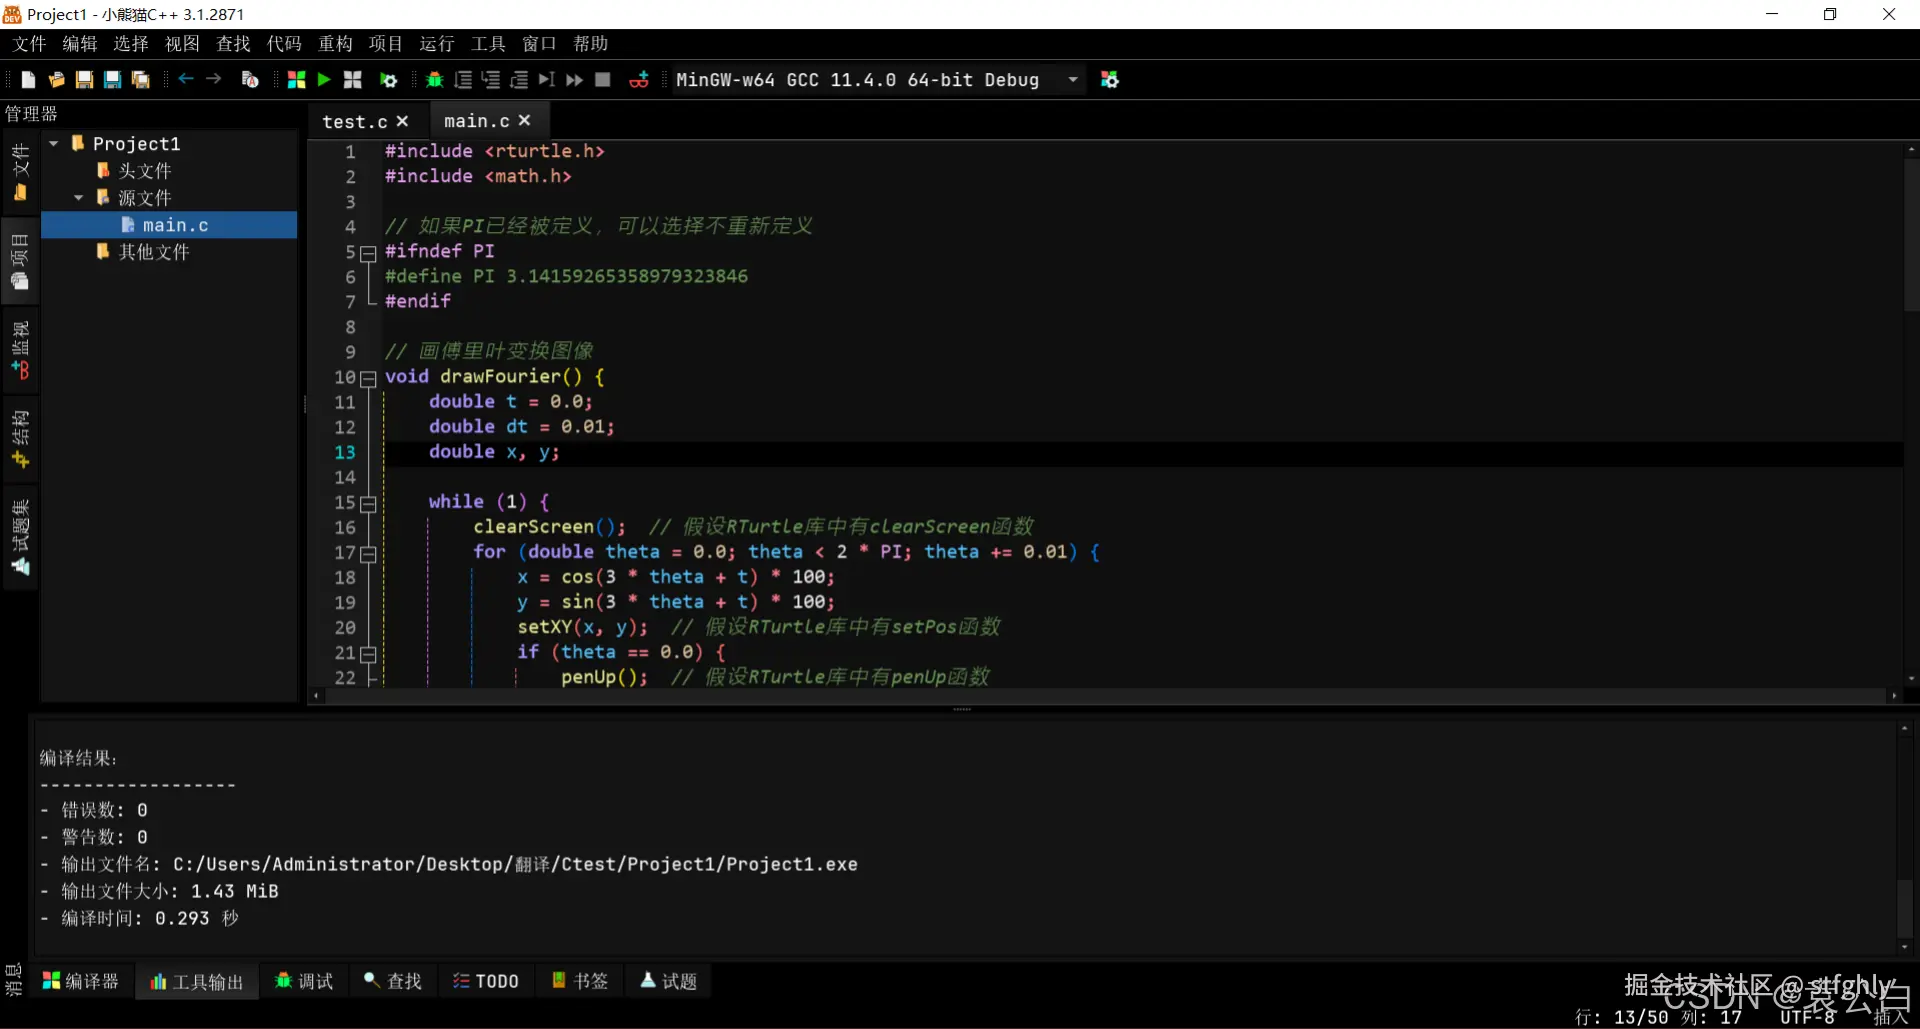Fold the while loop at line 15

(x=368, y=503)
